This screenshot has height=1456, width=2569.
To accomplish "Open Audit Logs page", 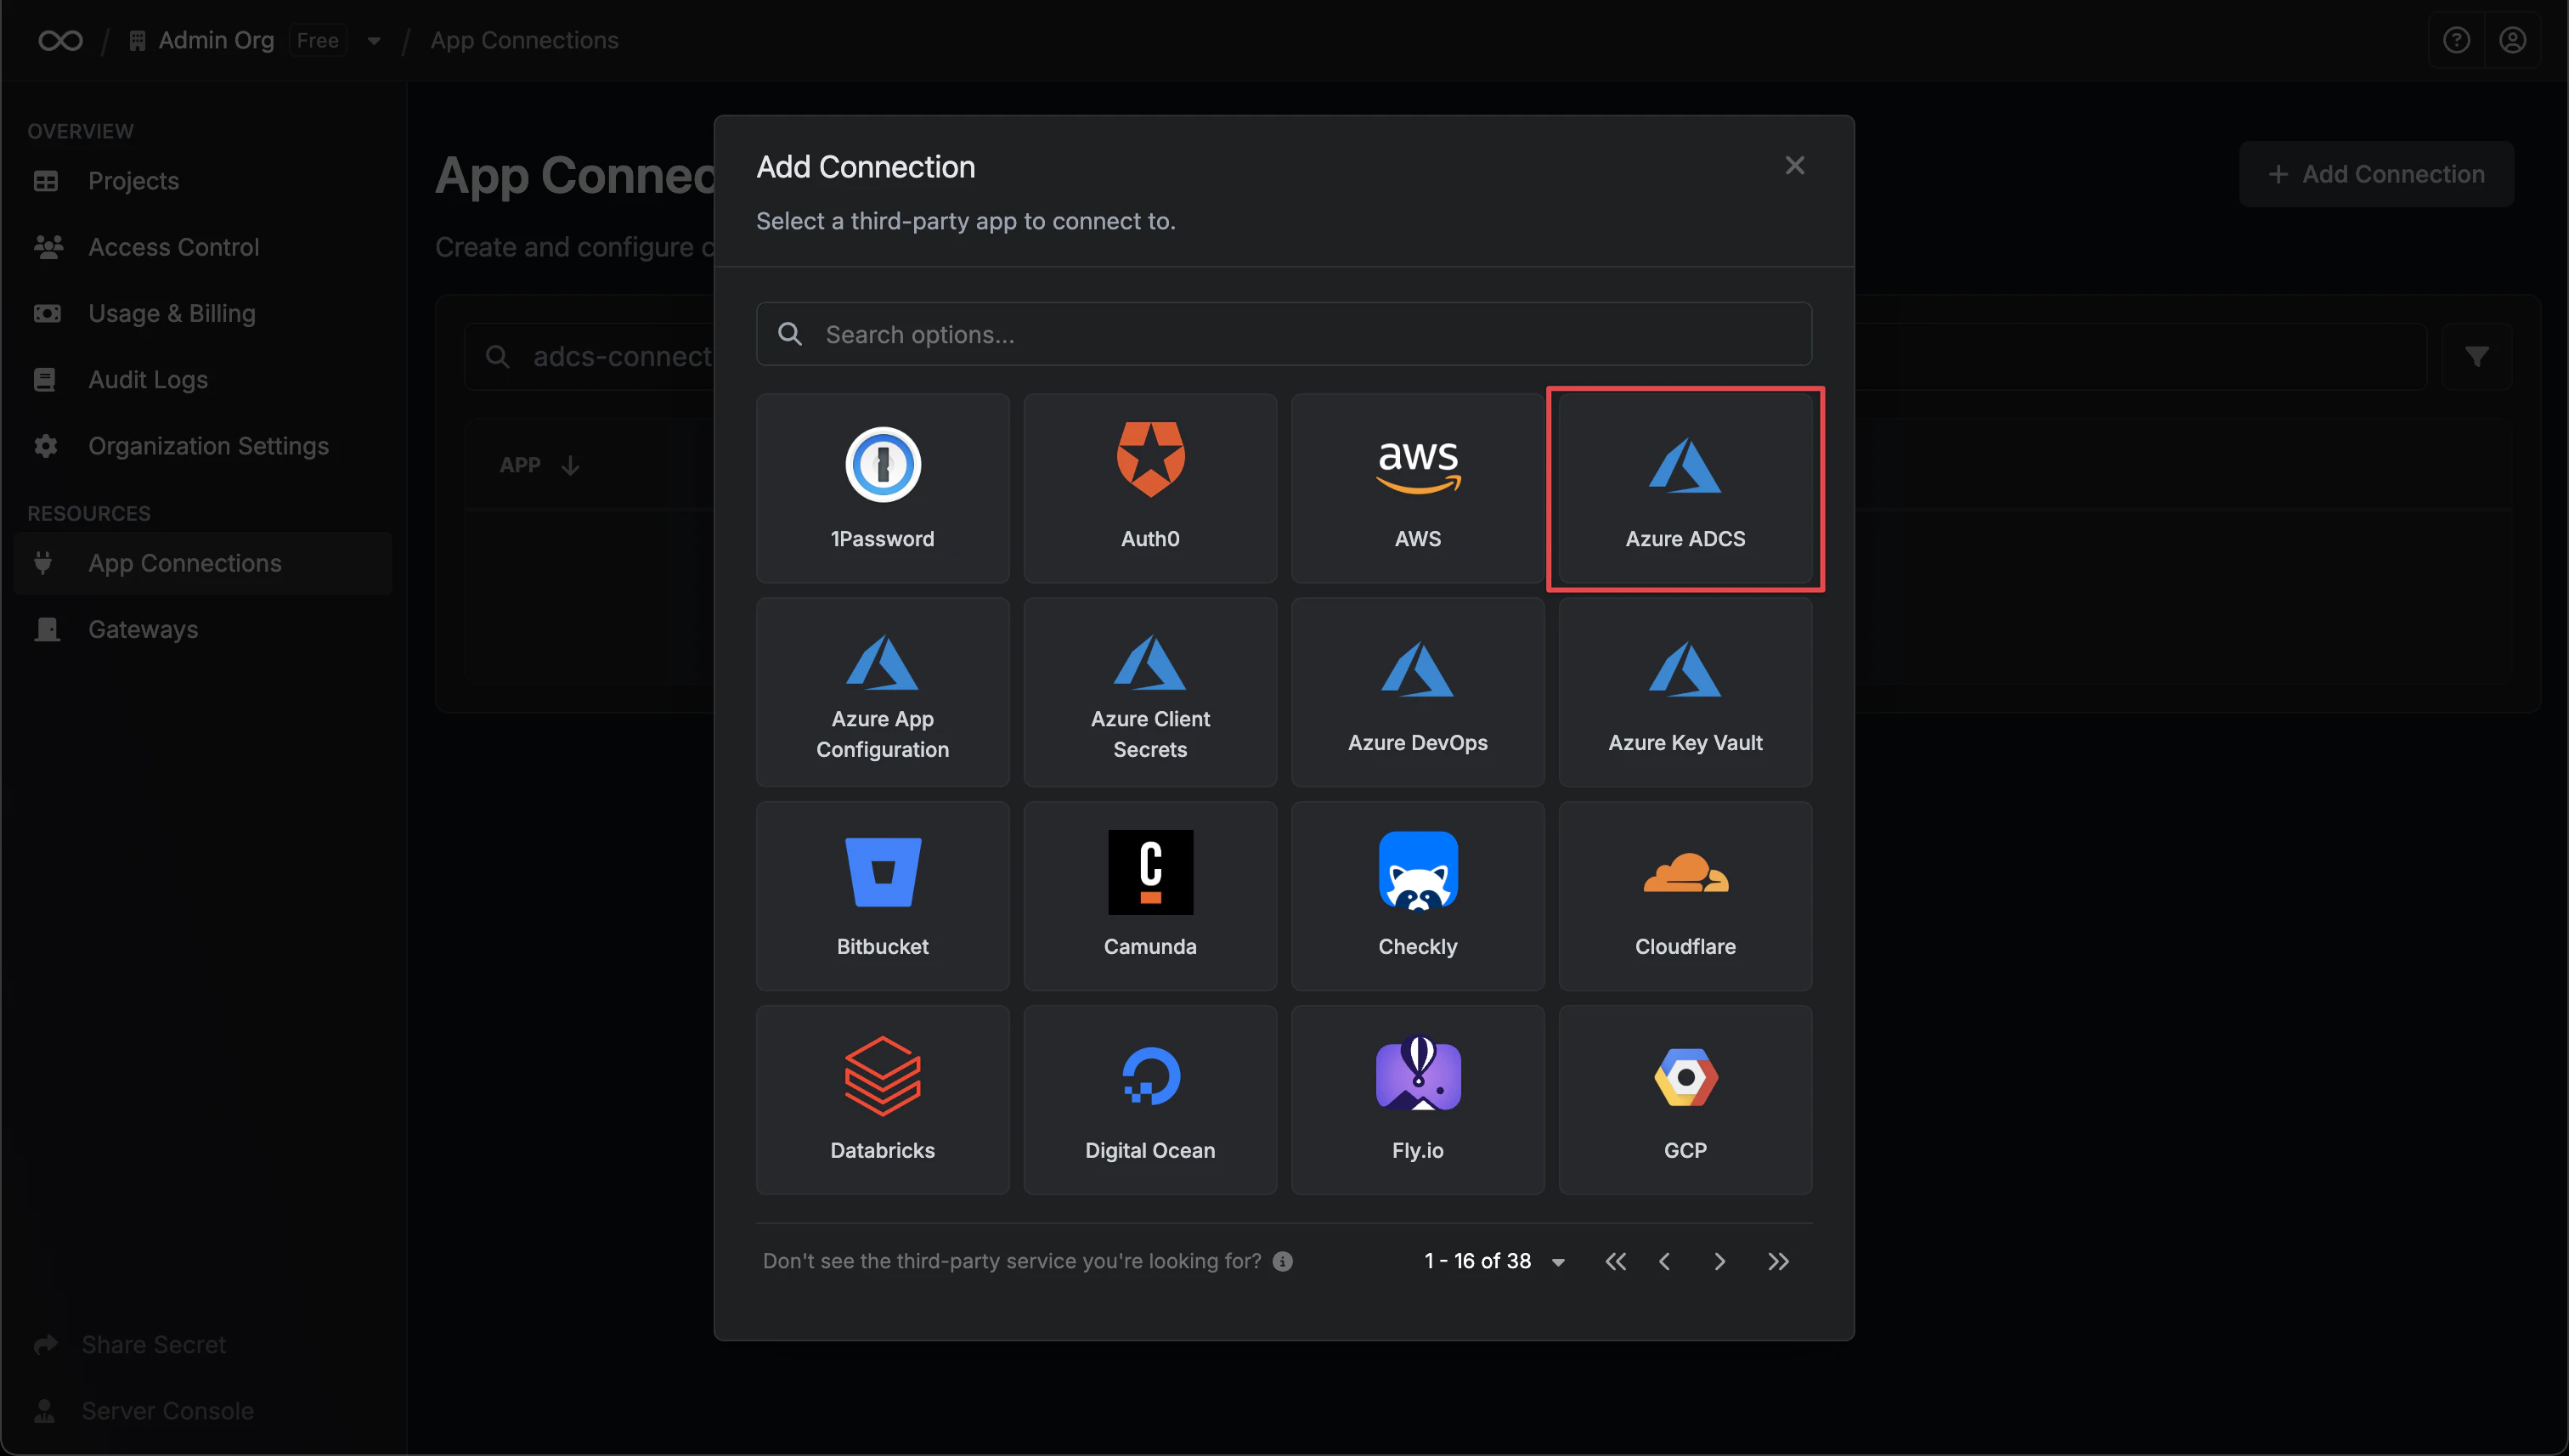I will click(x=203, y=379).
